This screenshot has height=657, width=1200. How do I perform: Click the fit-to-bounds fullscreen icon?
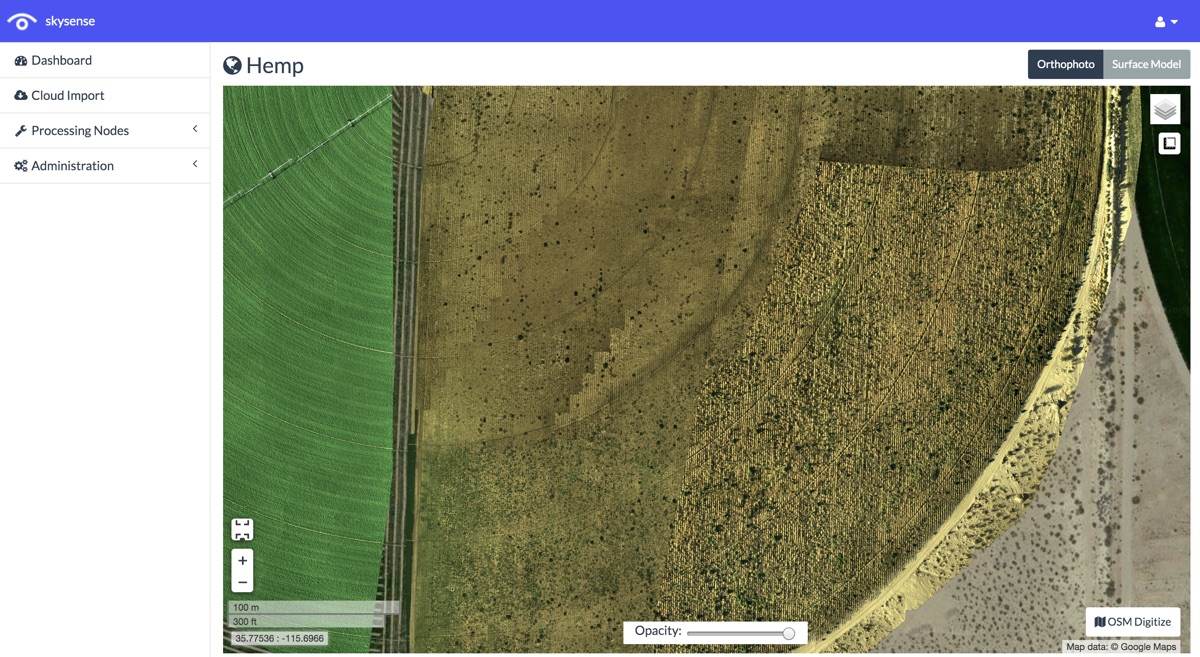pos(242,529)
